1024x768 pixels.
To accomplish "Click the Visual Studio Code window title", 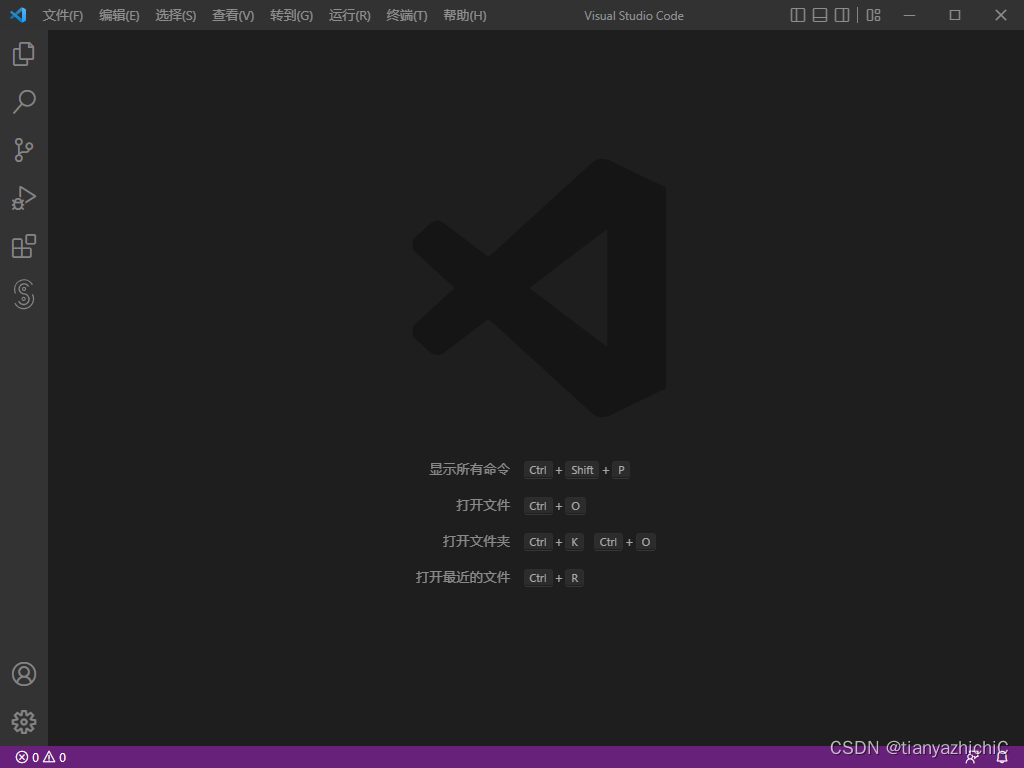I will click(x=633, y=16).
